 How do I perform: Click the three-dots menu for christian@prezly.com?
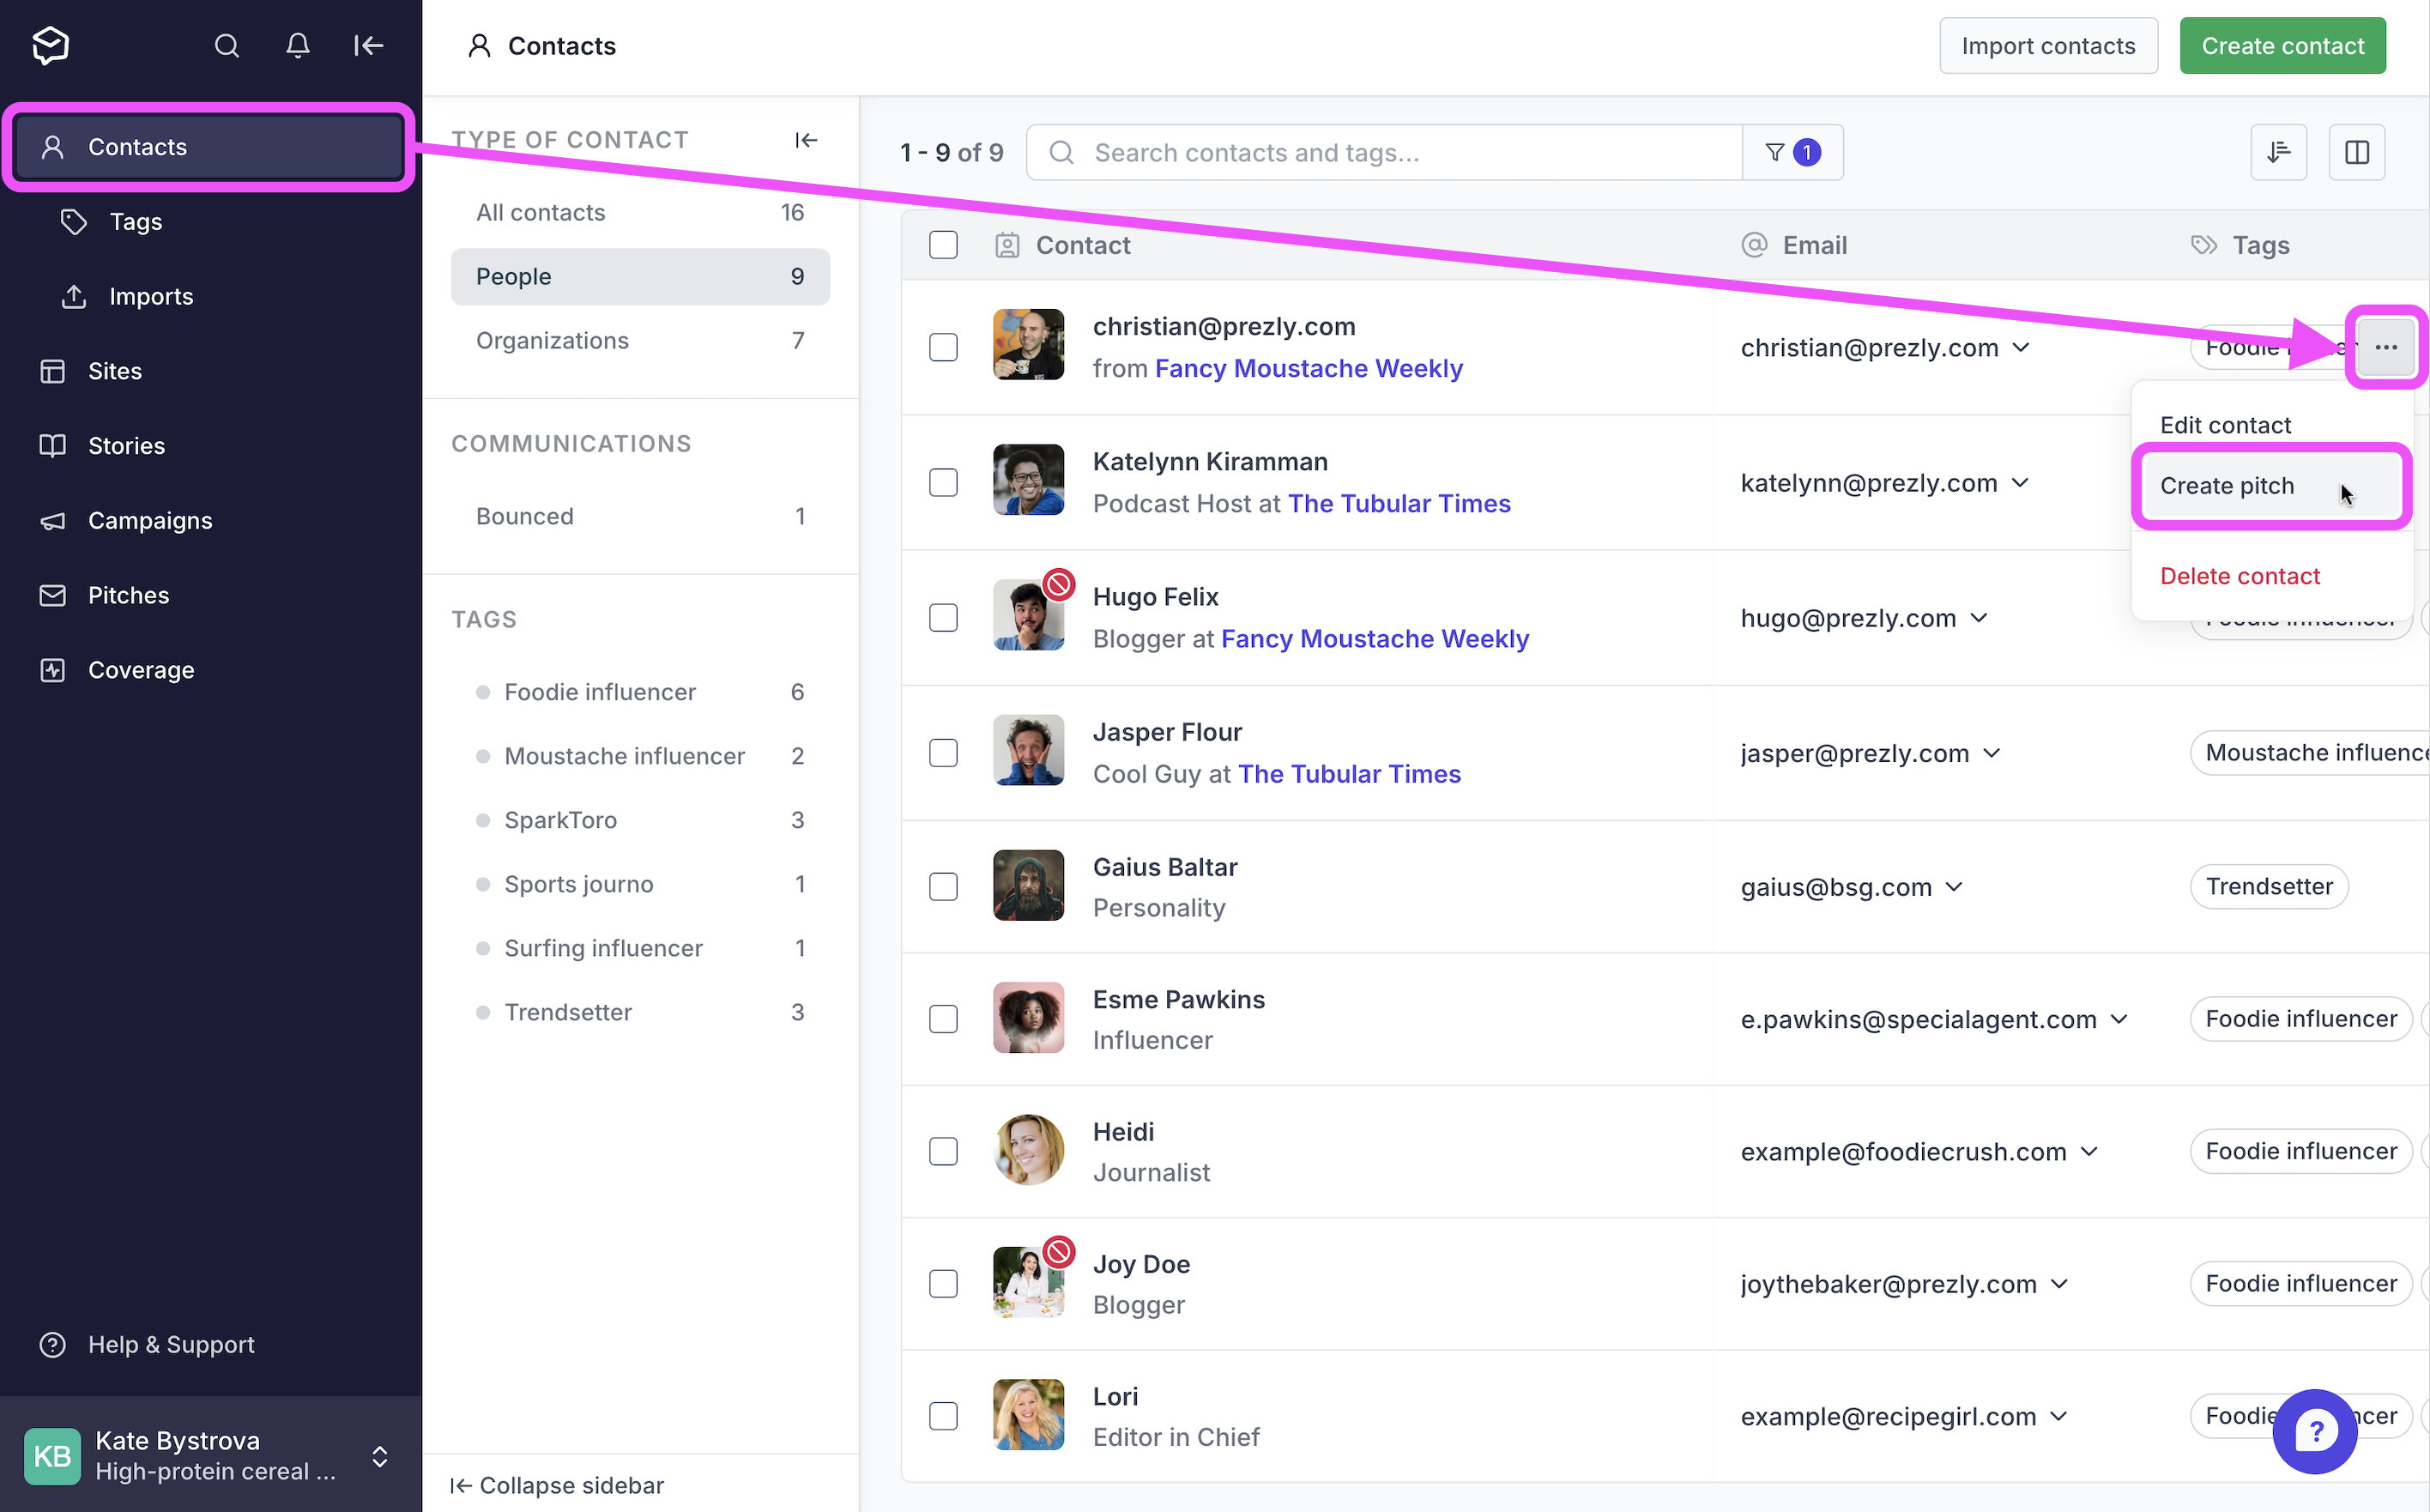coord(2386,347)
